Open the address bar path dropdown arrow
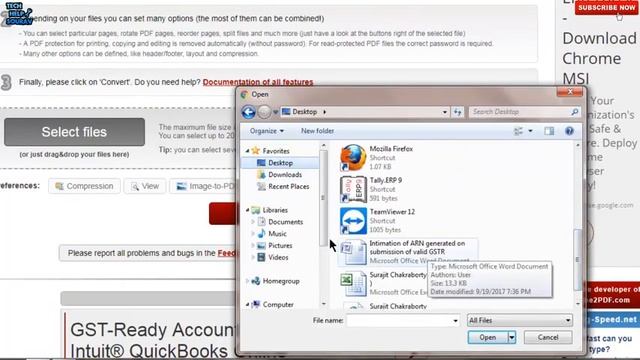The width and height of the screenshot is (640, 360). 444,112
